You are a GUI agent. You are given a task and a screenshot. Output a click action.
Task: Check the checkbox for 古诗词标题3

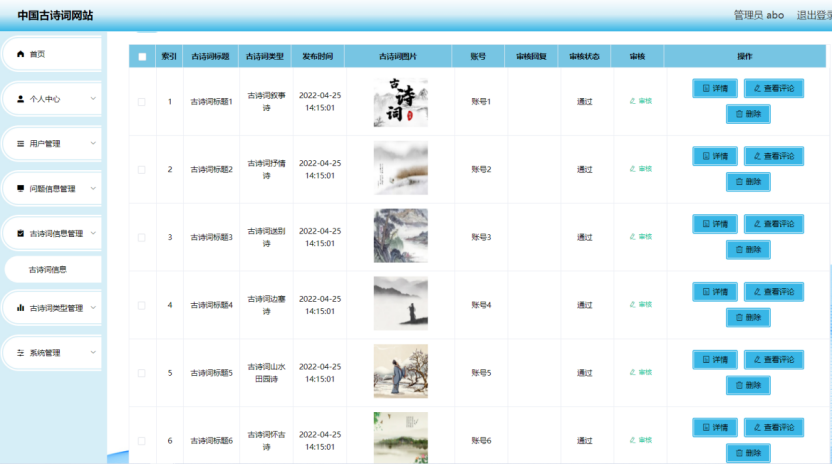pyautogui.click(x=142, y=237)
